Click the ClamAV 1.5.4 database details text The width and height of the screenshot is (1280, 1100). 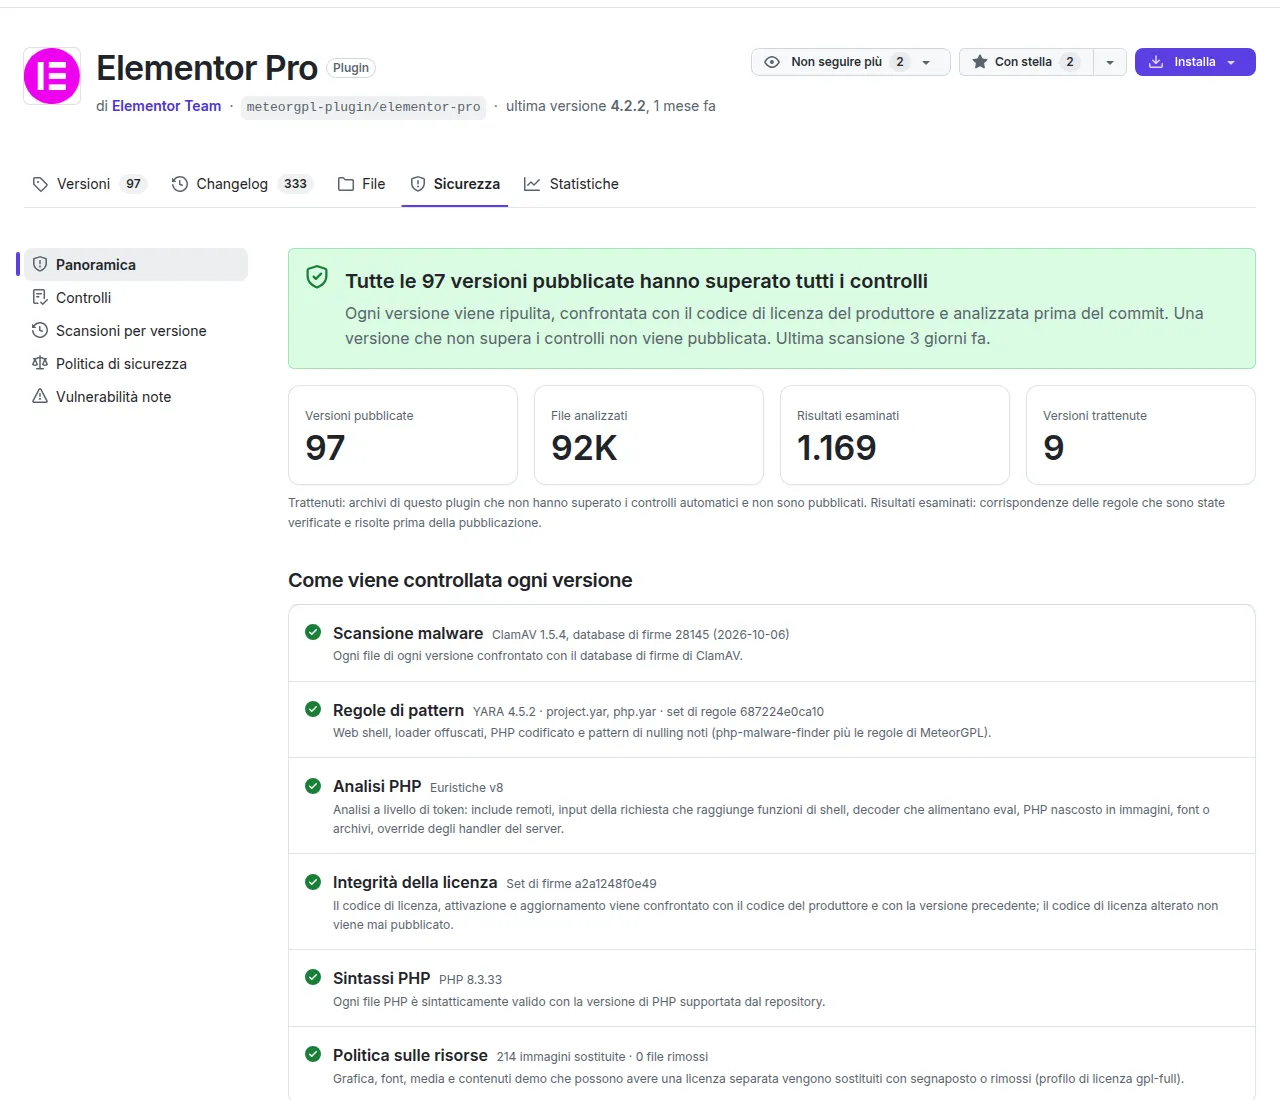tap(640, 635)
